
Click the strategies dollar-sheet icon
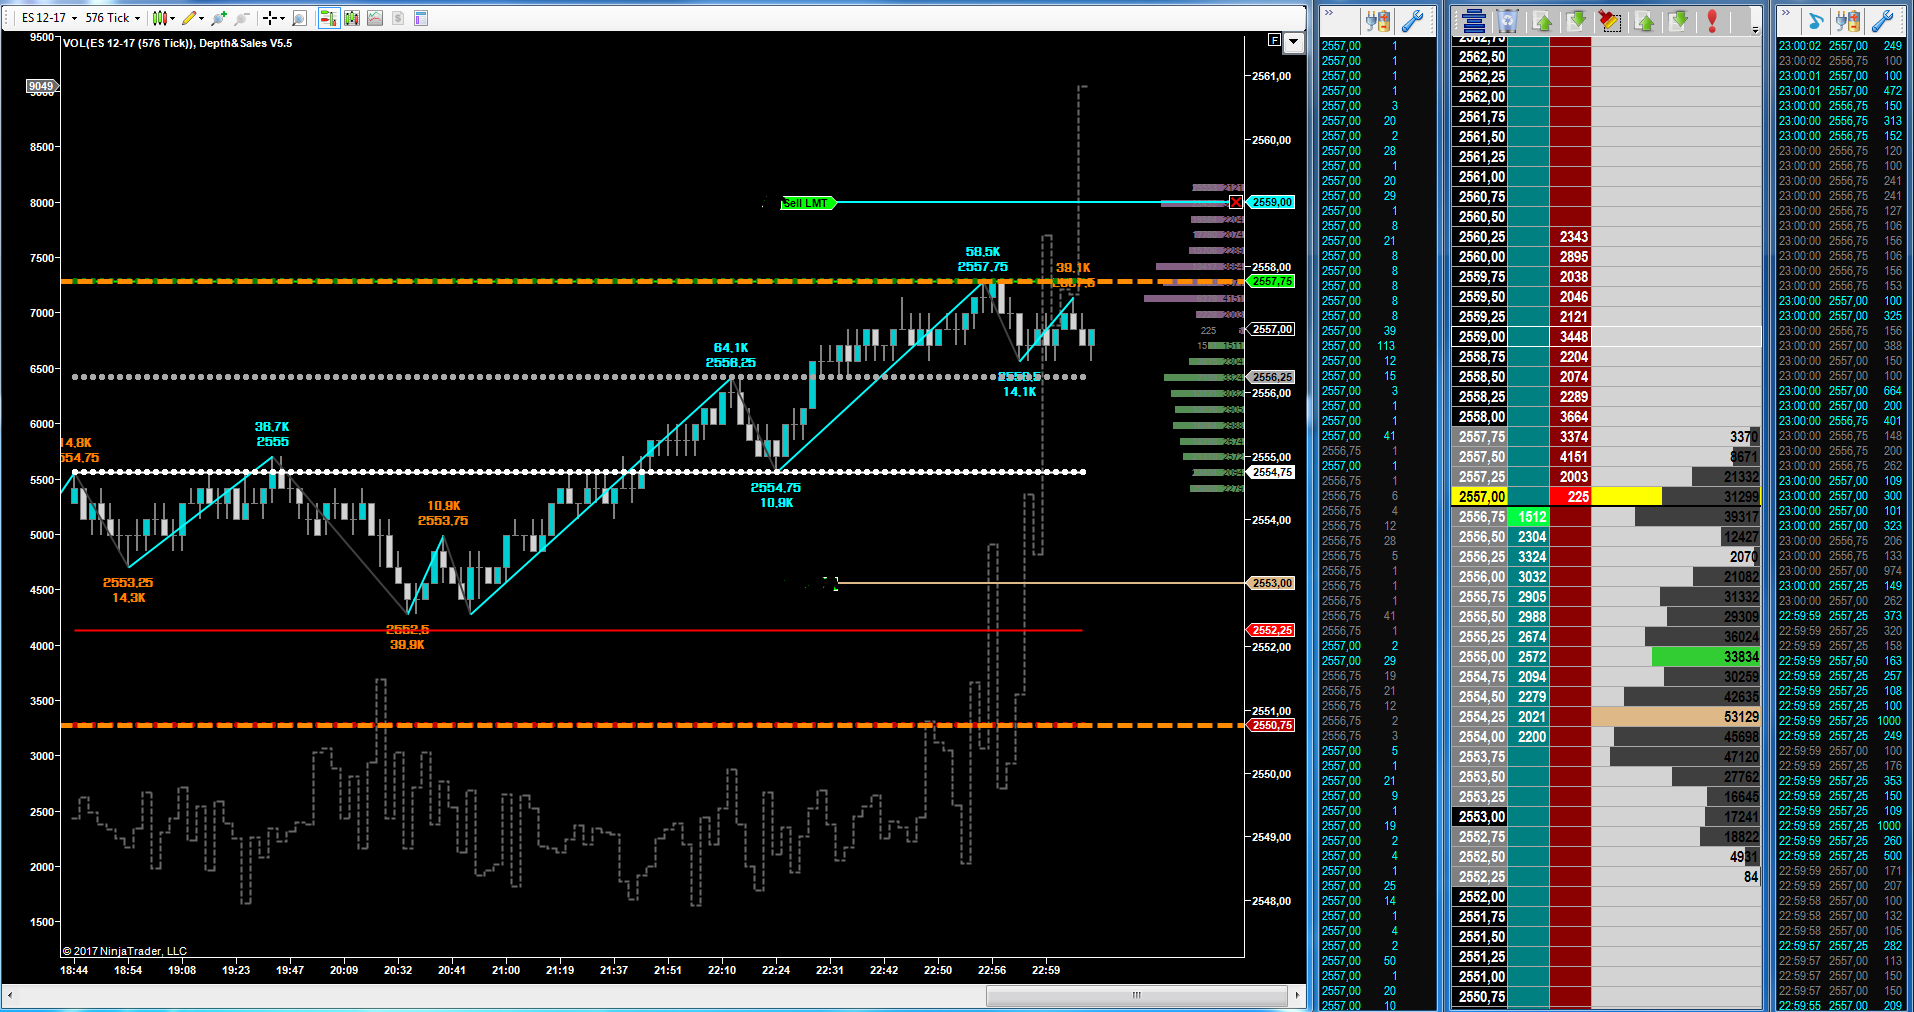(x=398, y=18)
